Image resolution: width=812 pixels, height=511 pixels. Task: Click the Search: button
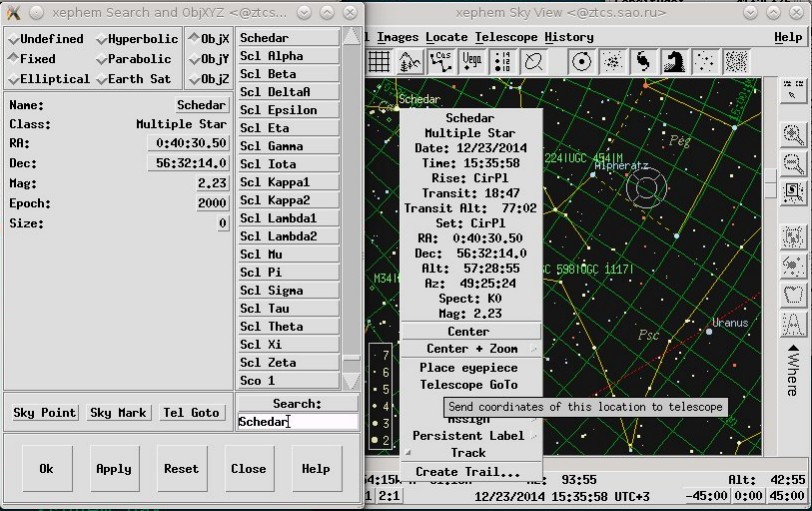[x=297, y=404]
